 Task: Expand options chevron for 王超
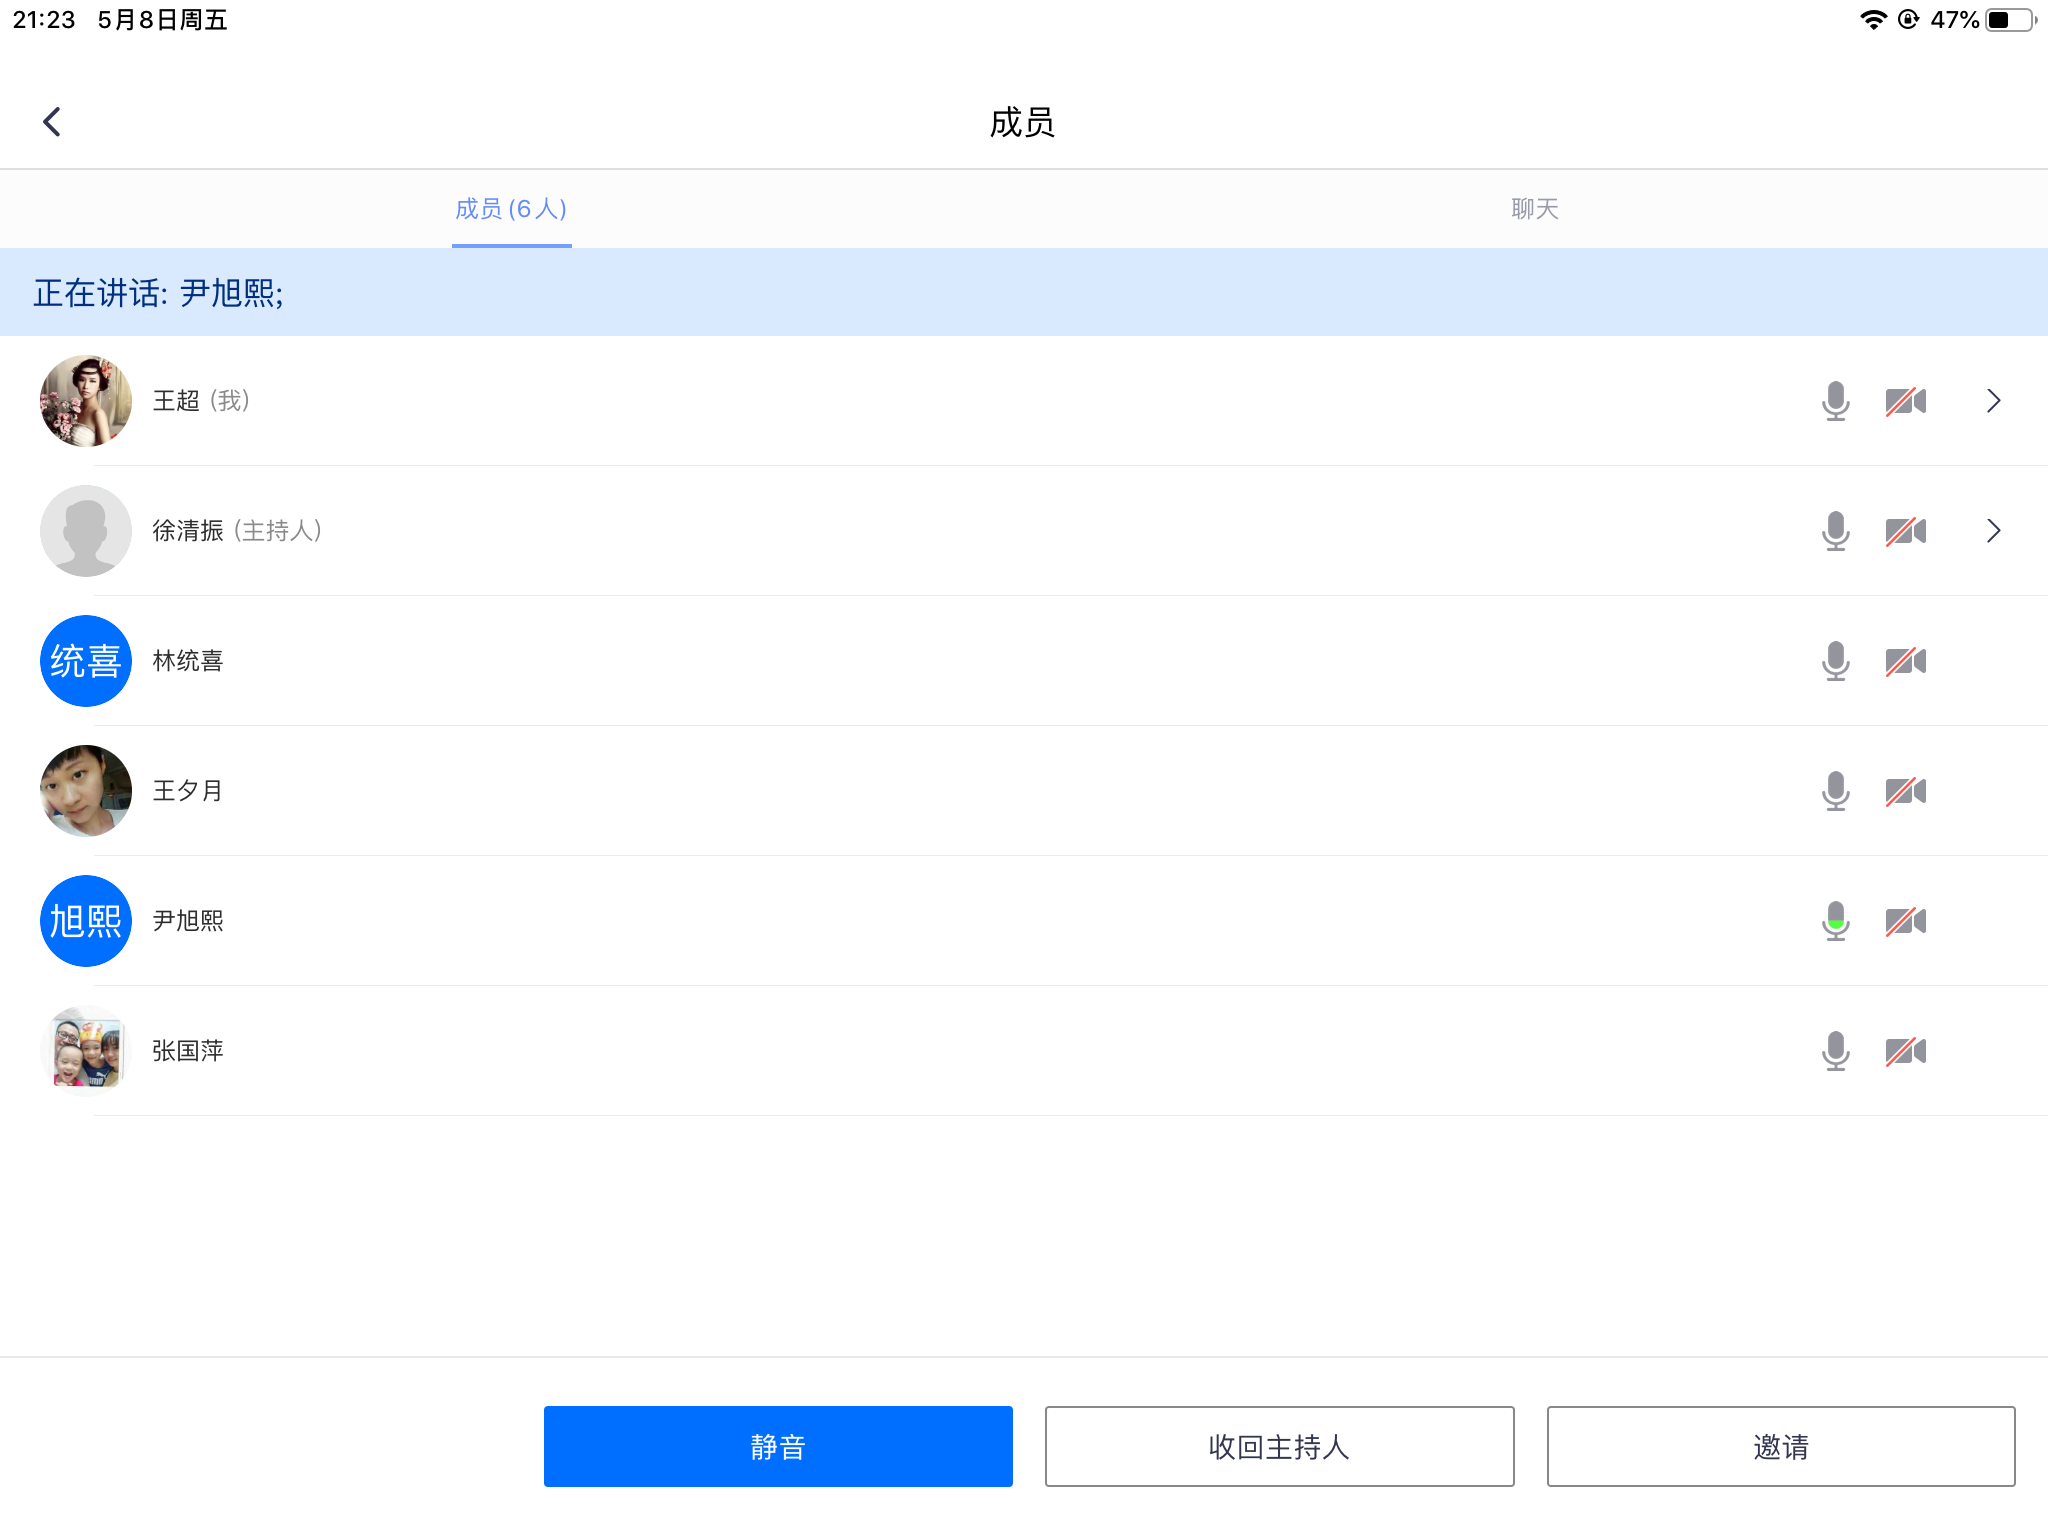[x=1993, y=401]
